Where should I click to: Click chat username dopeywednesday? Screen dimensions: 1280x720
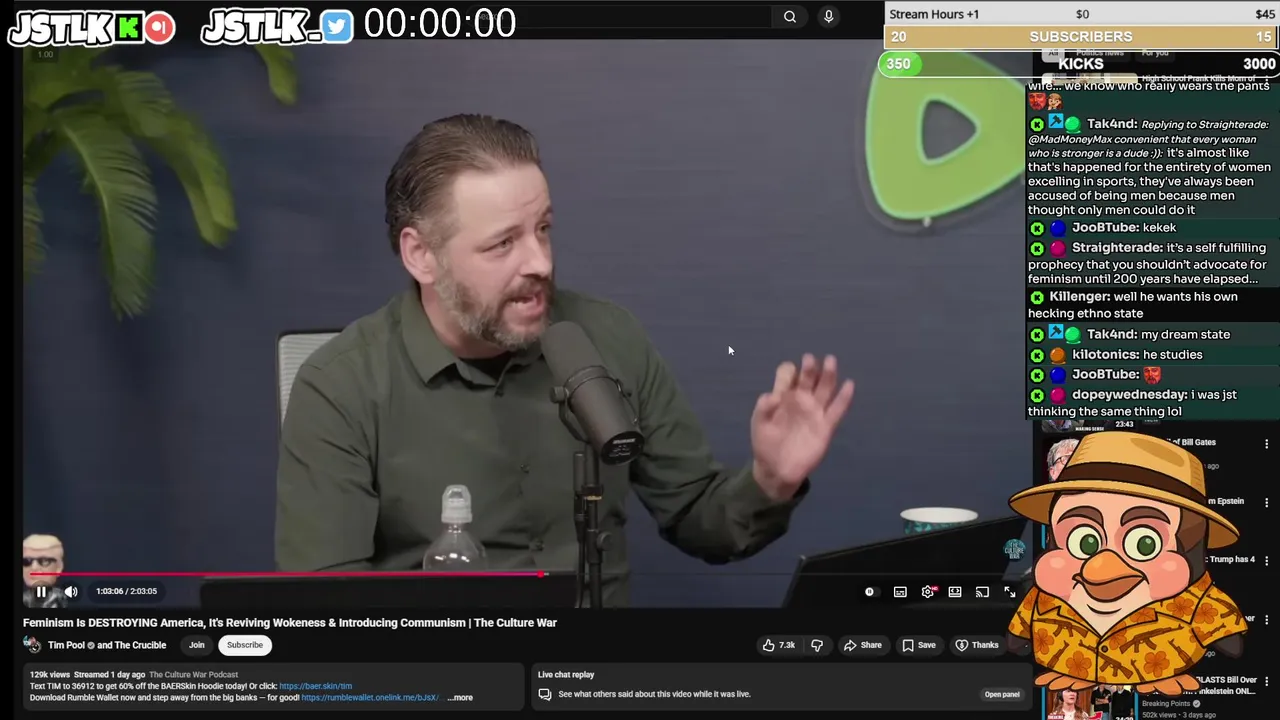[1129, 395]
